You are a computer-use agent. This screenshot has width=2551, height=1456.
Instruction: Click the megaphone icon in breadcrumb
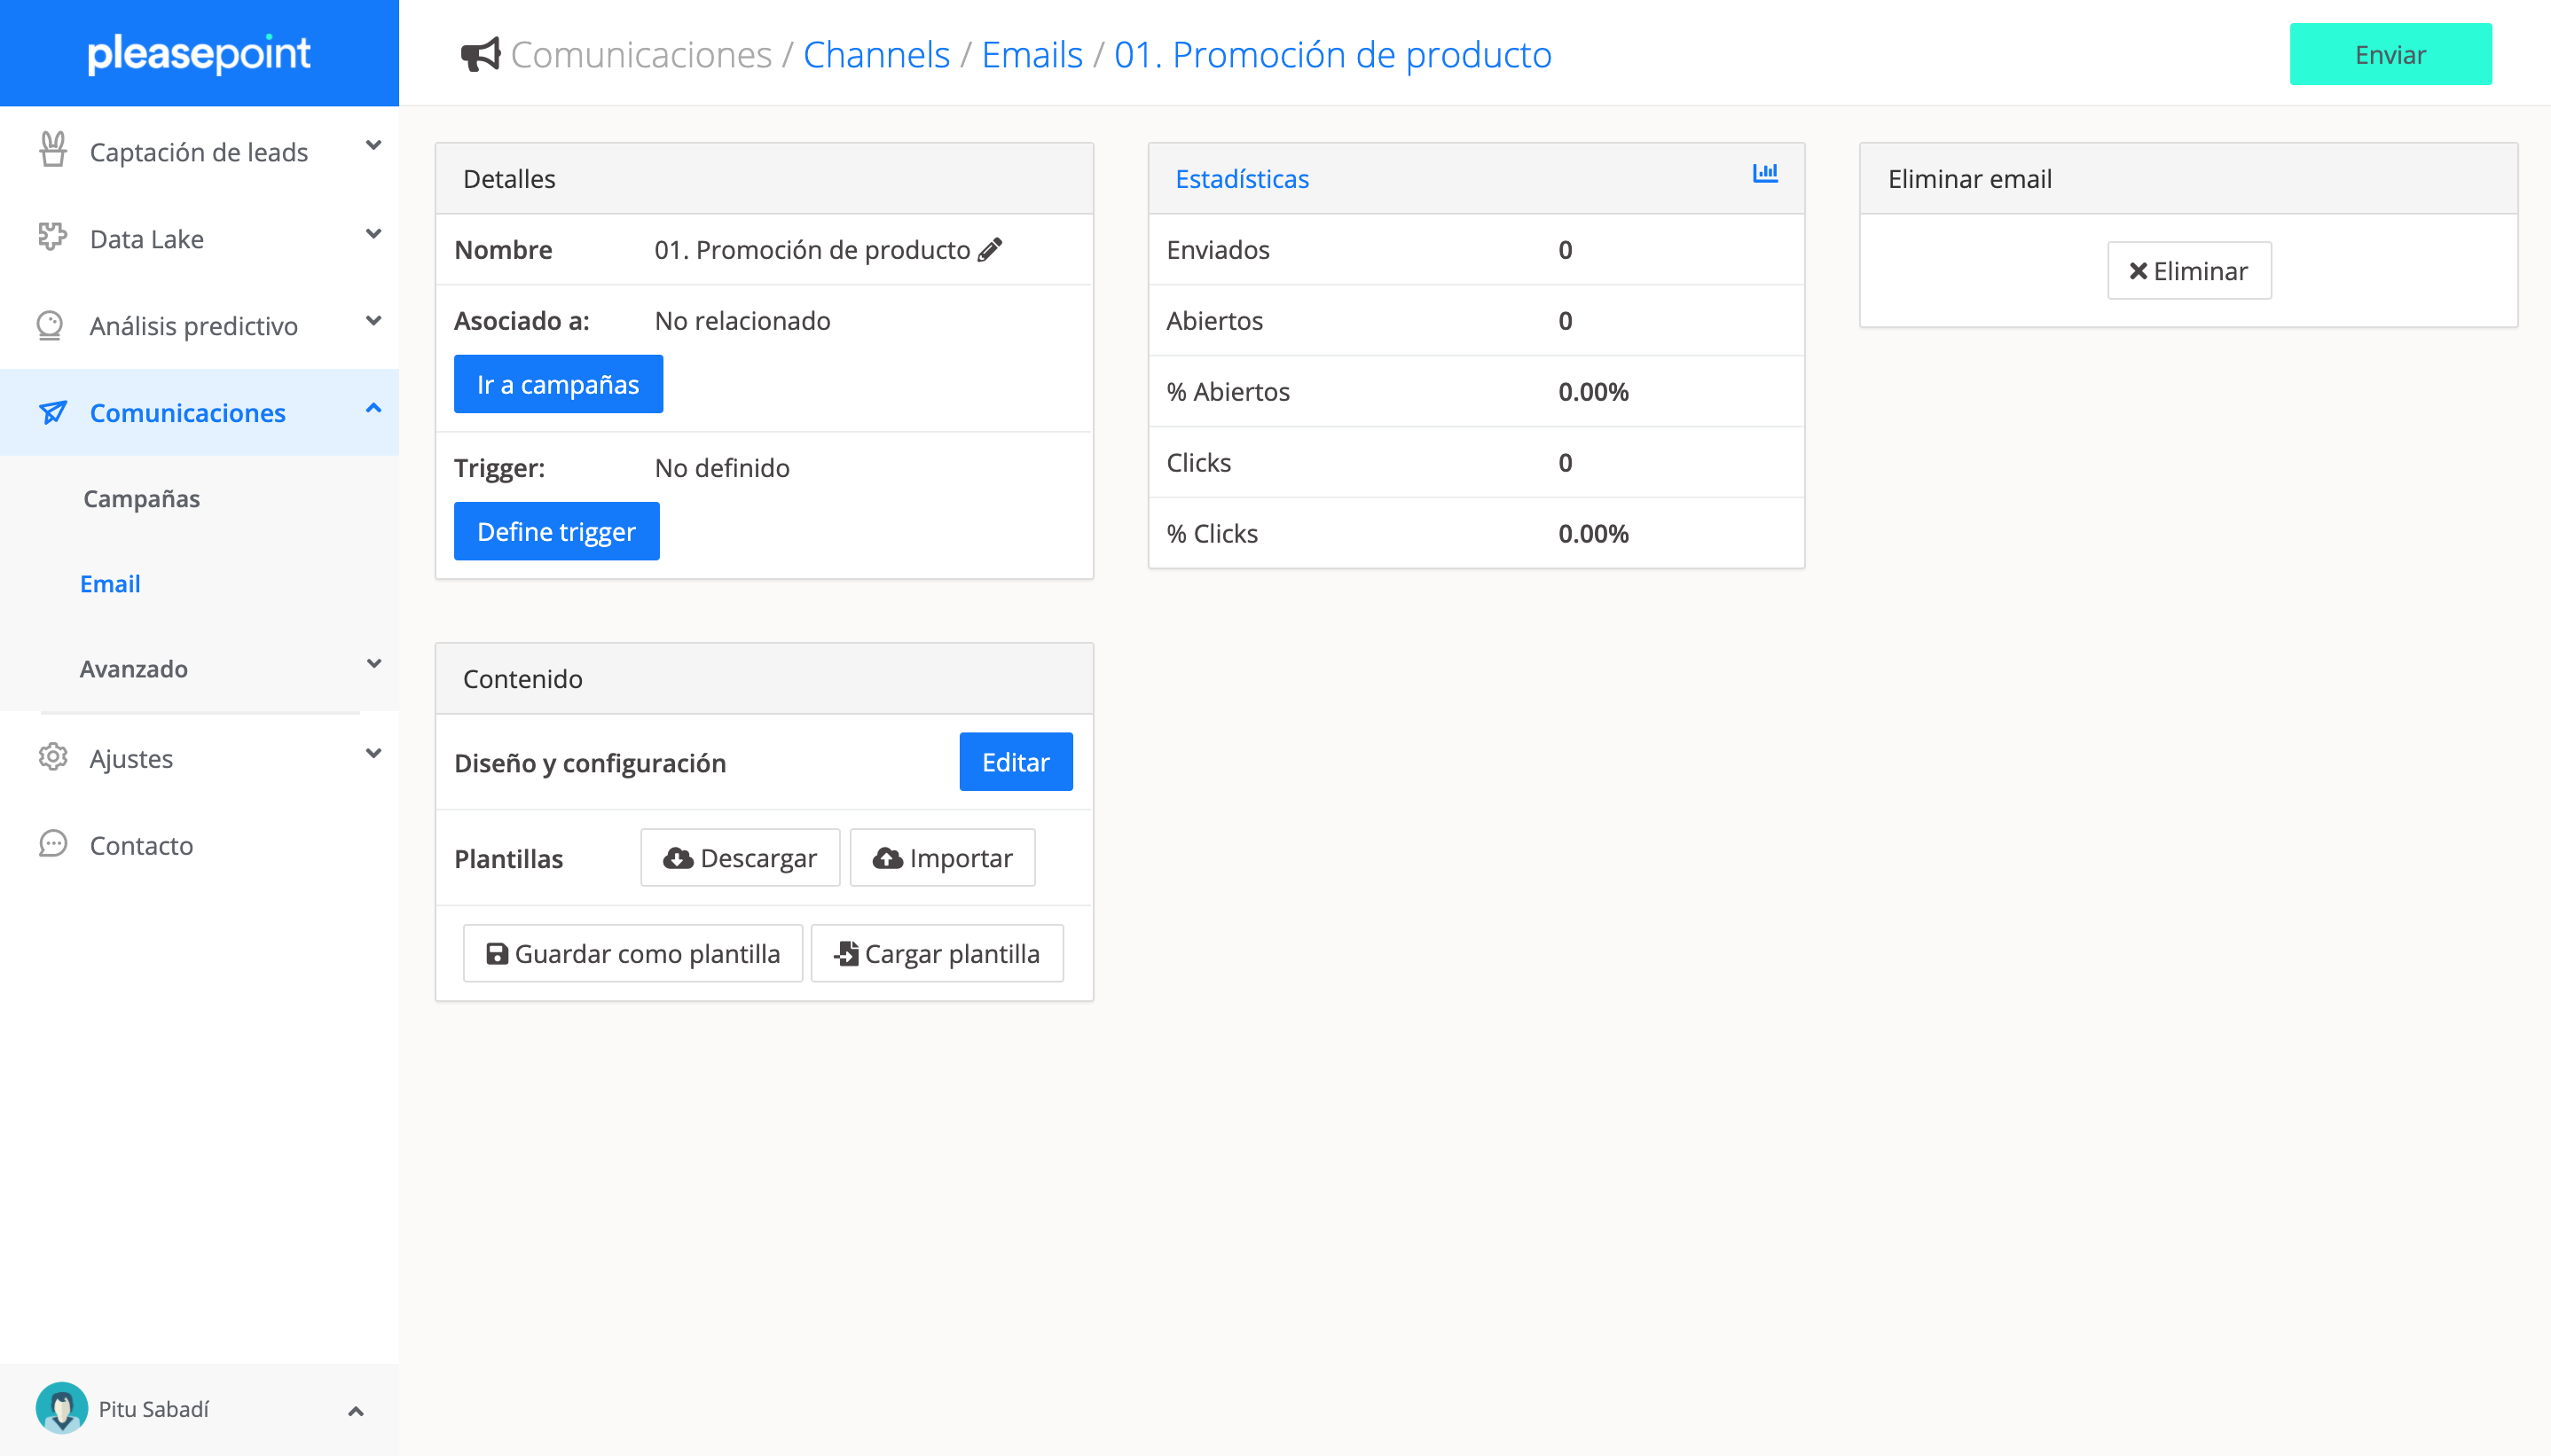480,54
